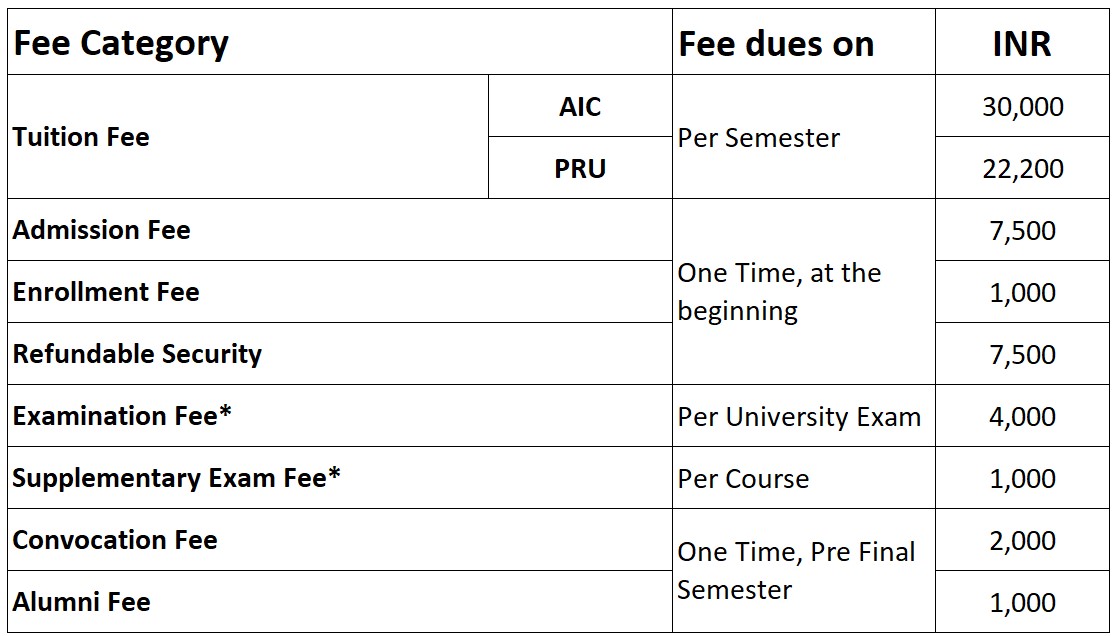The image size is (1114, 636).
Task: Click the AIC sub-category cell
Action: pyautogui.click(x=580, y=106)
